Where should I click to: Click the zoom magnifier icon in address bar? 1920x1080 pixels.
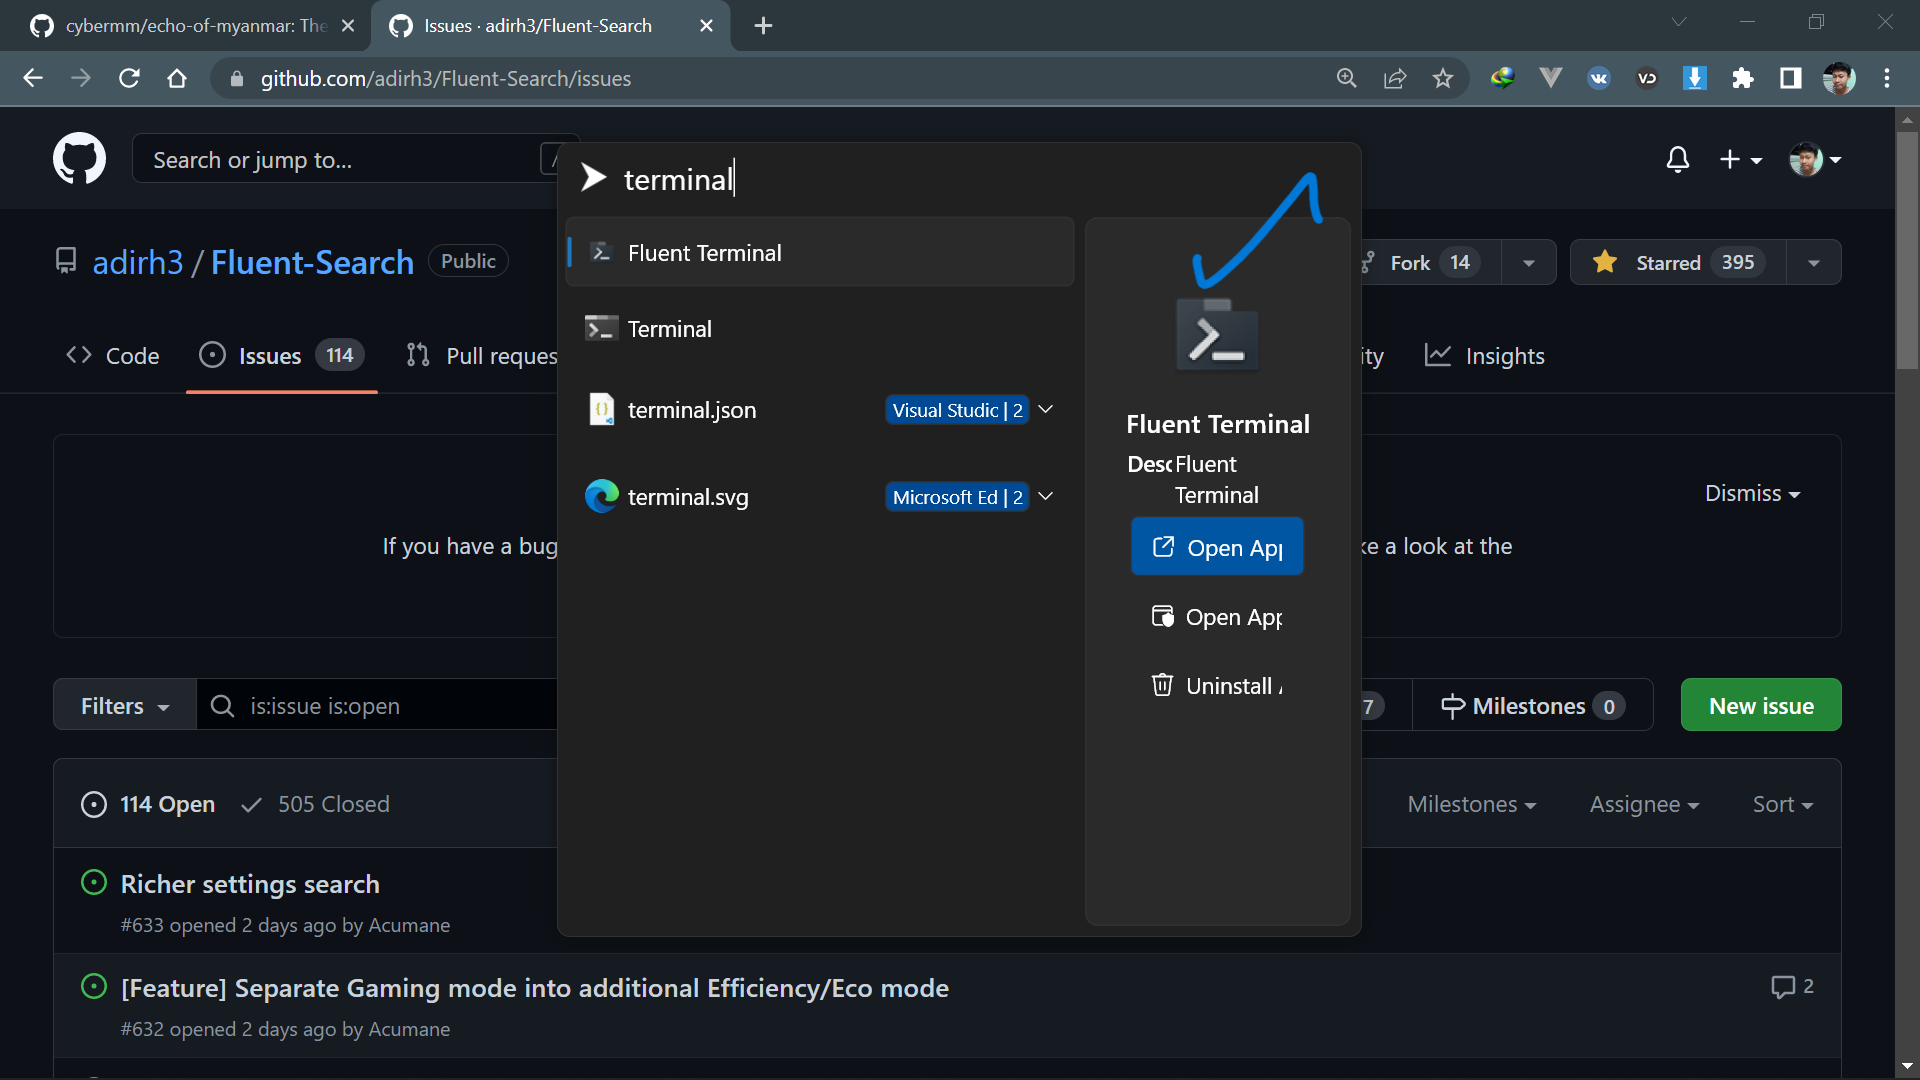[x=1346, y=78]
